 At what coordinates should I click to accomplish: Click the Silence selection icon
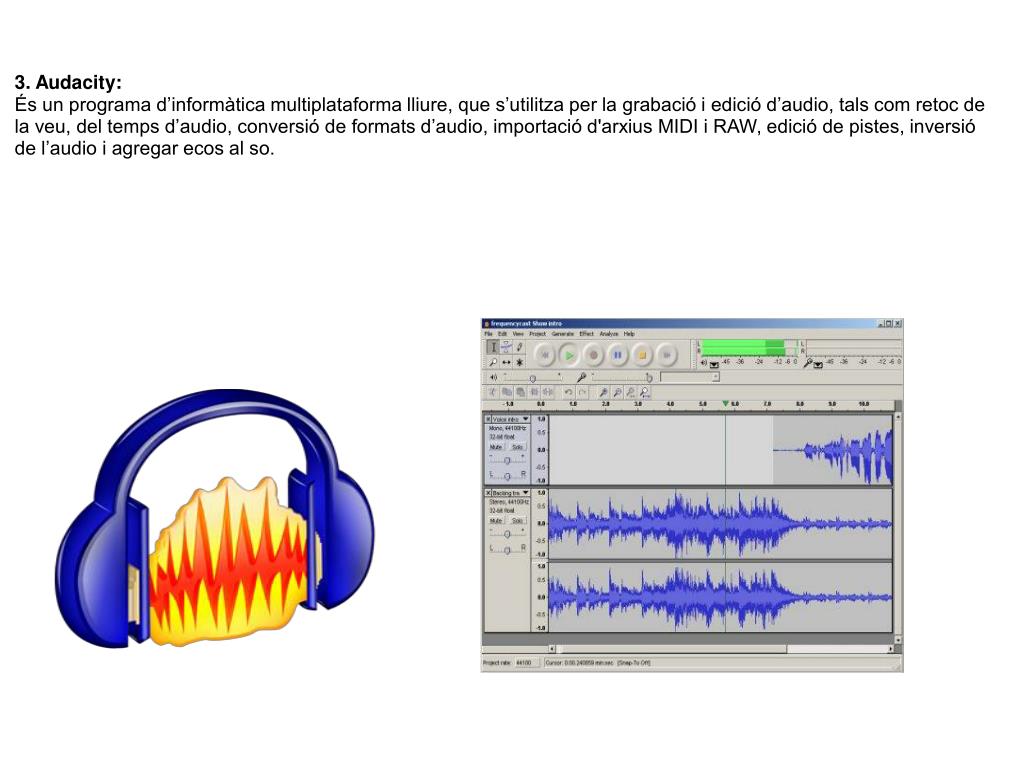547,392
